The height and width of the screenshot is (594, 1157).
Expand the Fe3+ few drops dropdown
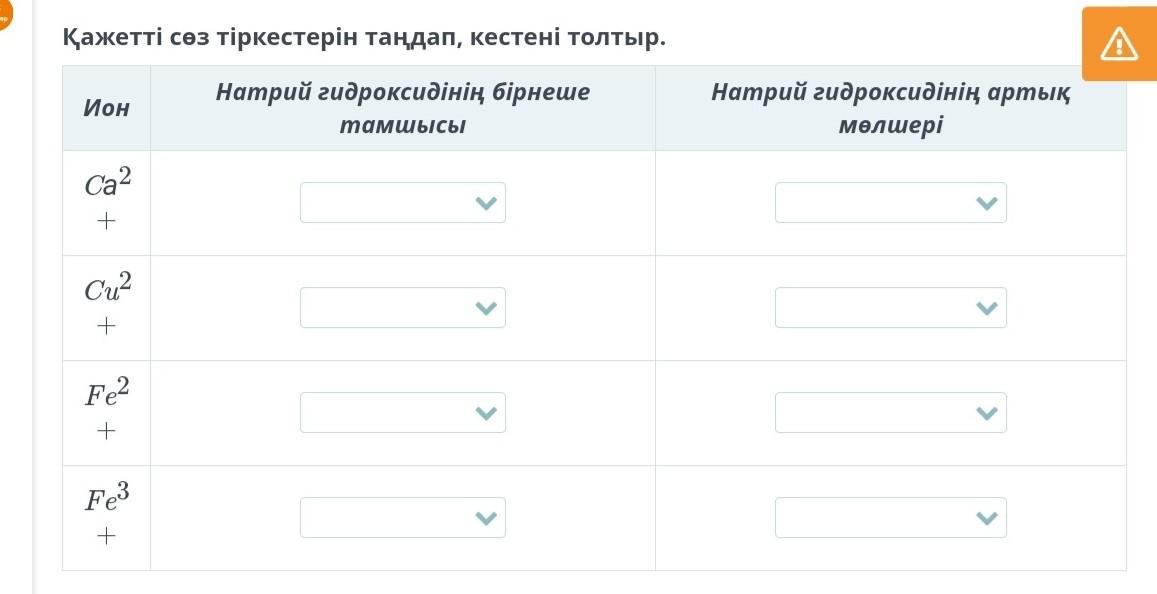tap(402, 518)
